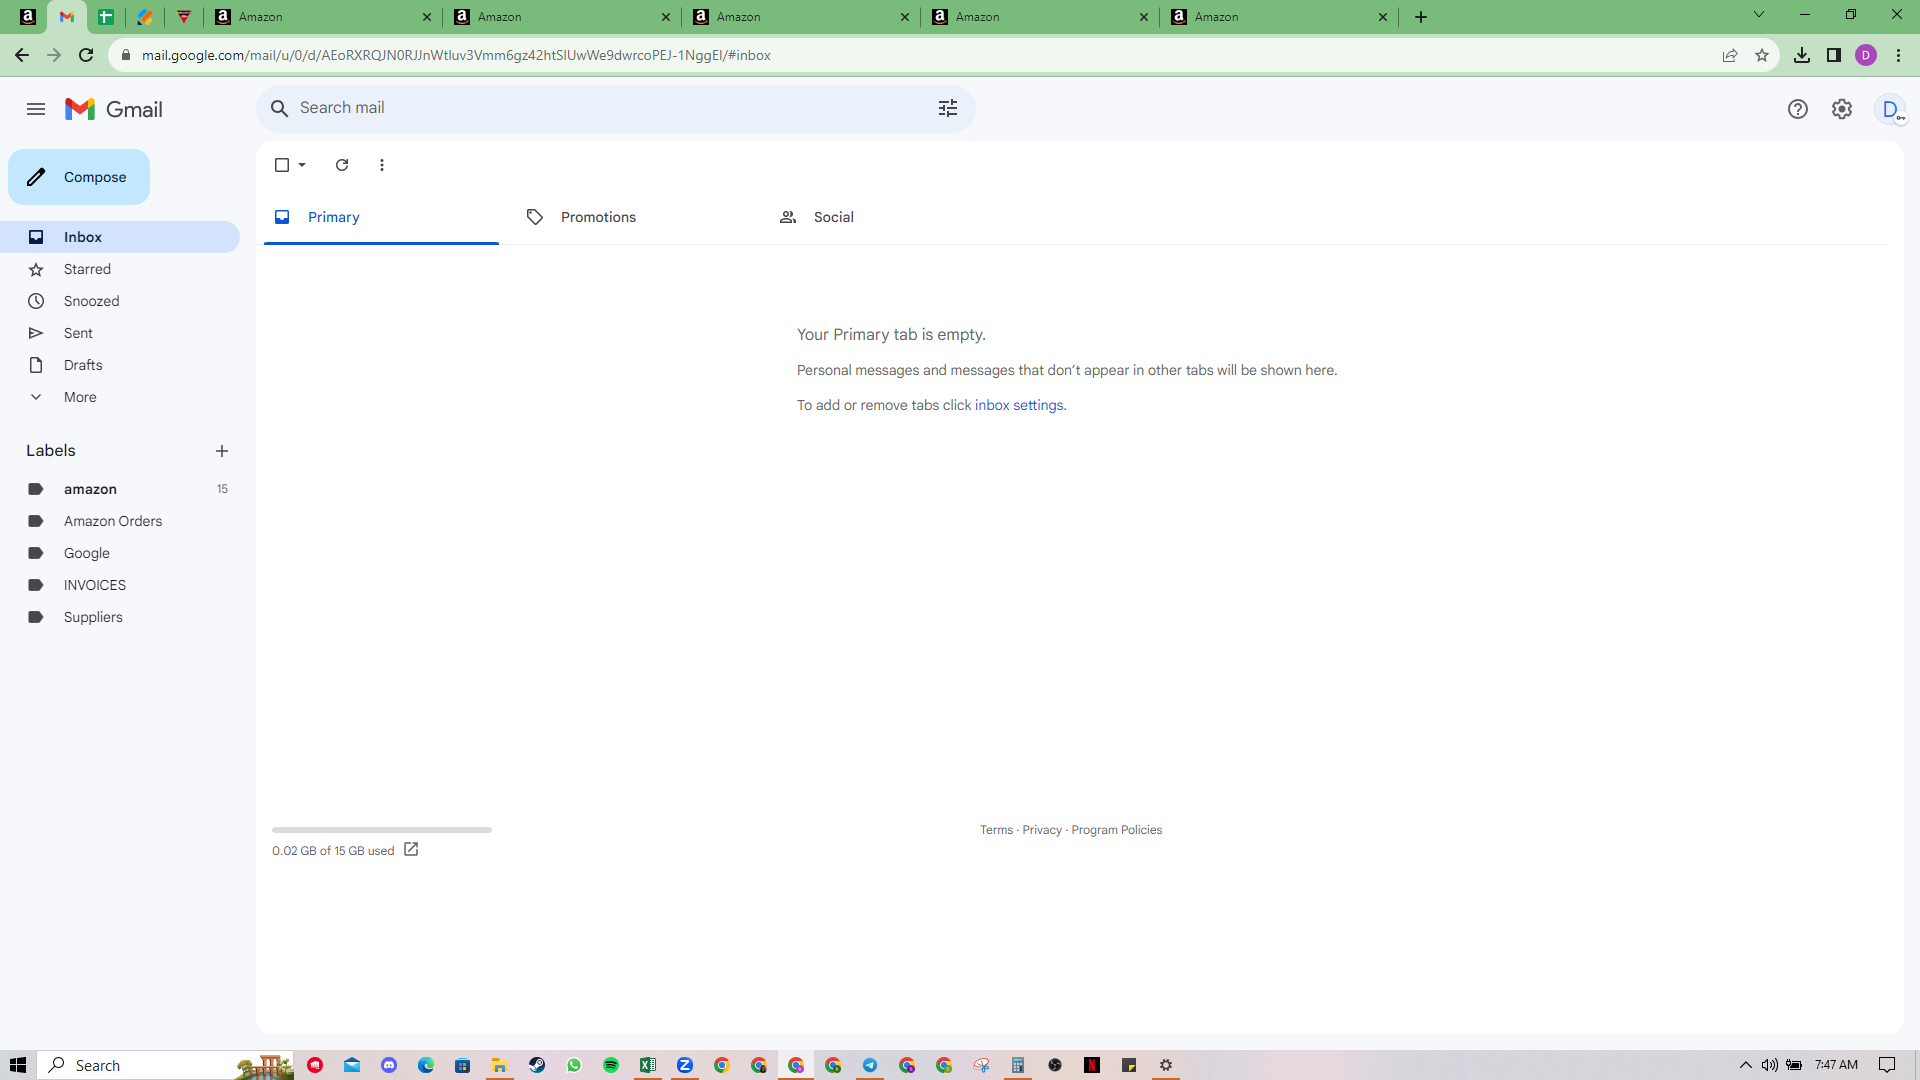1920x1080 pixels.
Task: Open the Terms link
Action: tap(996, 830)
